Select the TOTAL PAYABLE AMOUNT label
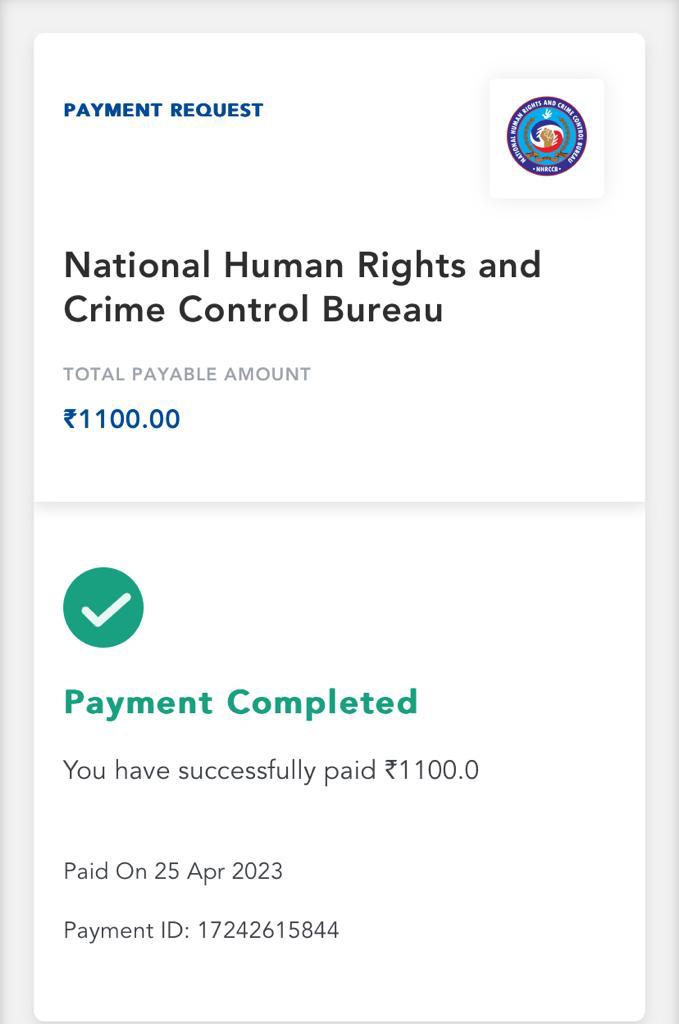679x1024 pixels. [x=187, y=374]
